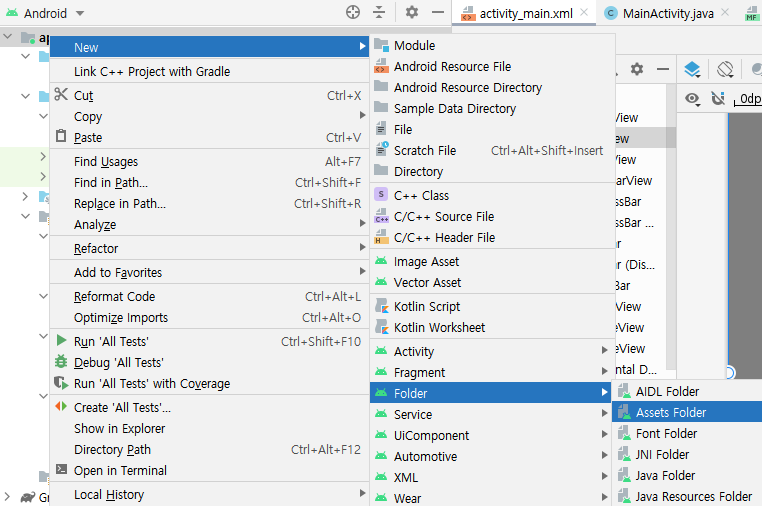762x506 pixels.
Task: Toggle view options eye icon
Action: [692, 99]
